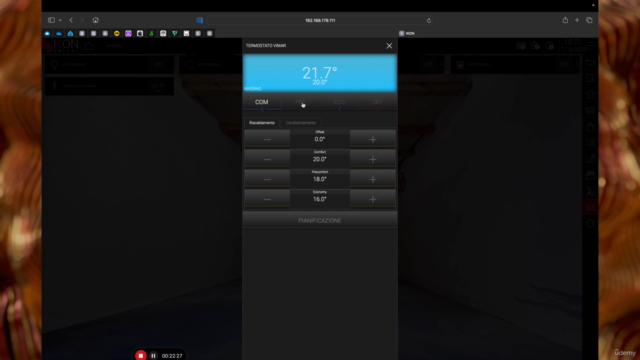Viewport: 640px width, 360px height.
Task: Switch to the Riscaldamento tab
Action: (262, 123)
